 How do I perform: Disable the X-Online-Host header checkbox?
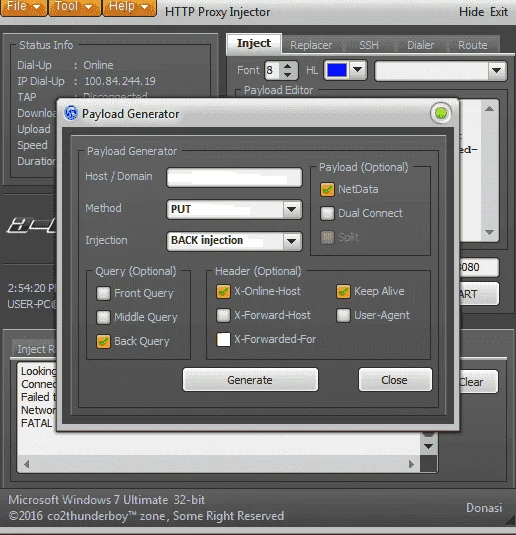point(223,292)
